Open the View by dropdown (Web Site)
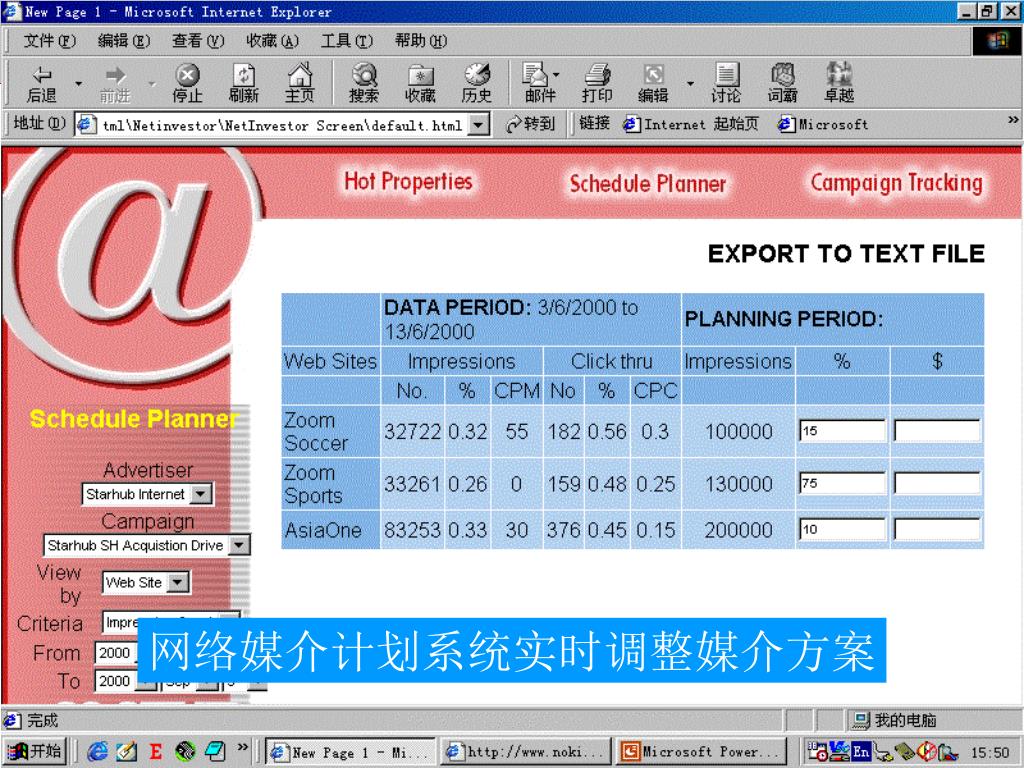The height and width of the screenshot is (768, 1024). click(178, 582)
